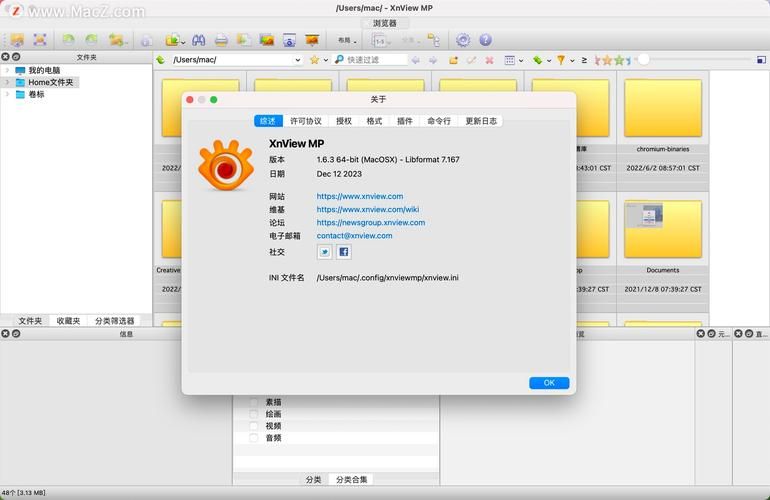The image size is (770, 500).
Task: Click the Full screen toolbar icon
Action: (40, 40)
